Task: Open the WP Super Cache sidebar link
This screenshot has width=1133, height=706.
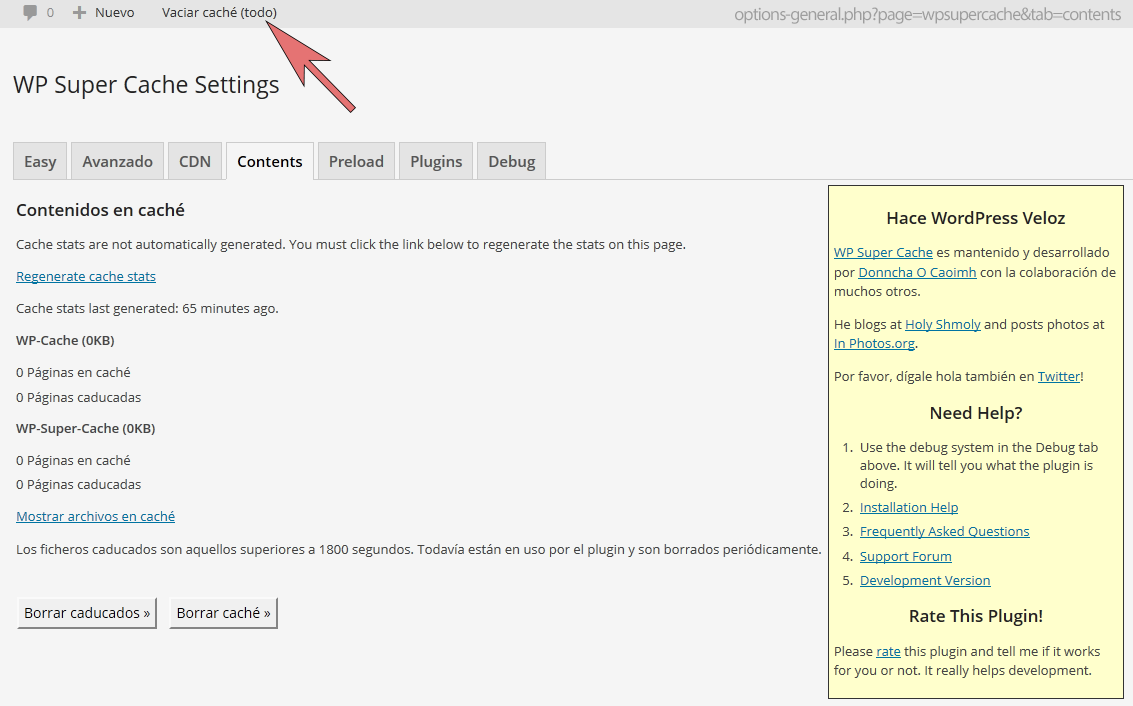Action: click(x=883, y=252)
